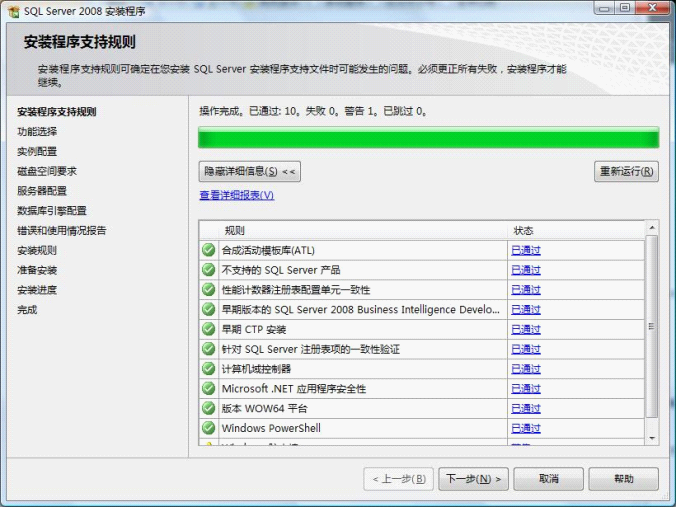This screenshot has height=508, width=676.
Task: Click the green check icon beside 计算机域控制器
Action: [208, 369]
